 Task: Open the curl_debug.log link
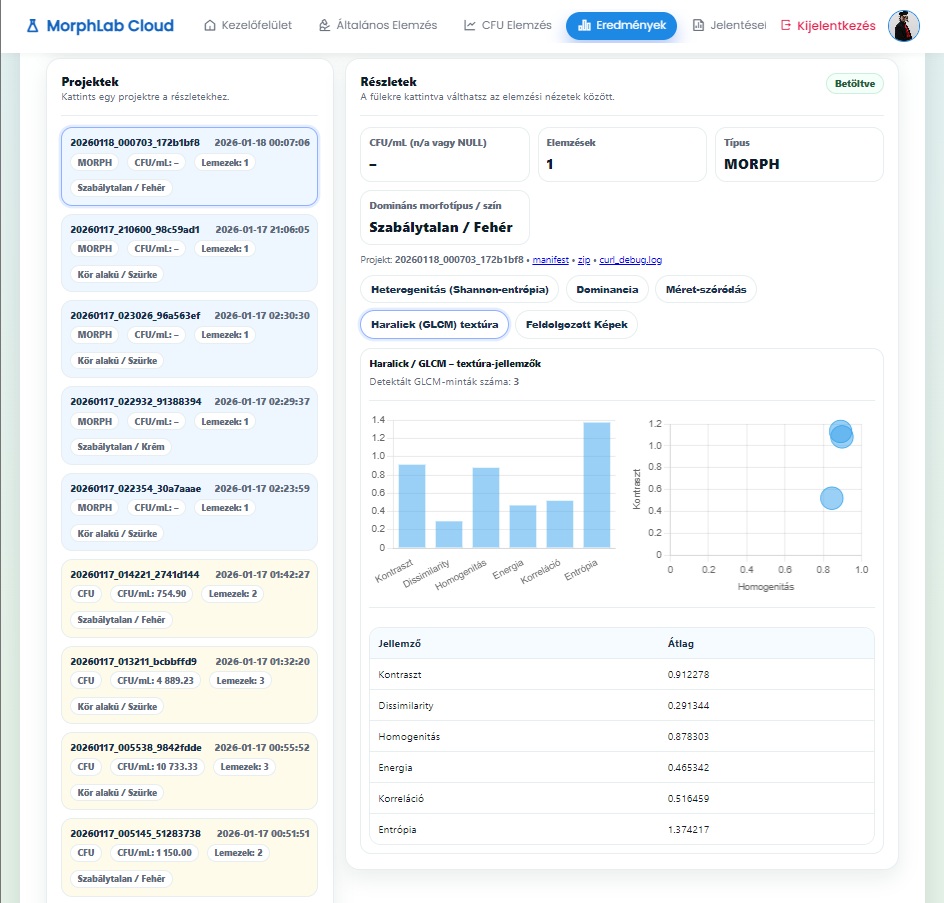click(630, 259)
